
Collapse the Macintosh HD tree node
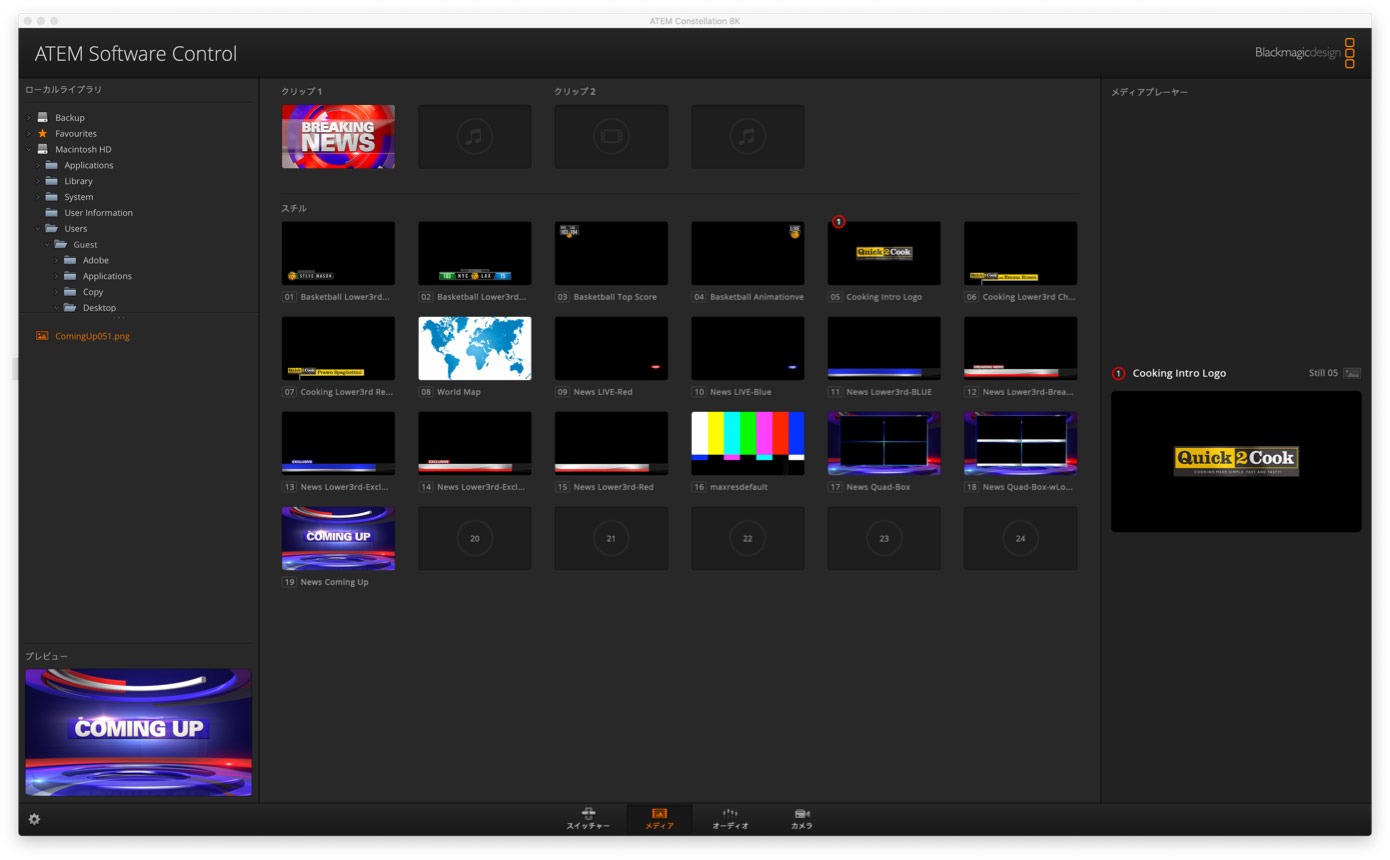(x=29, y=149)
